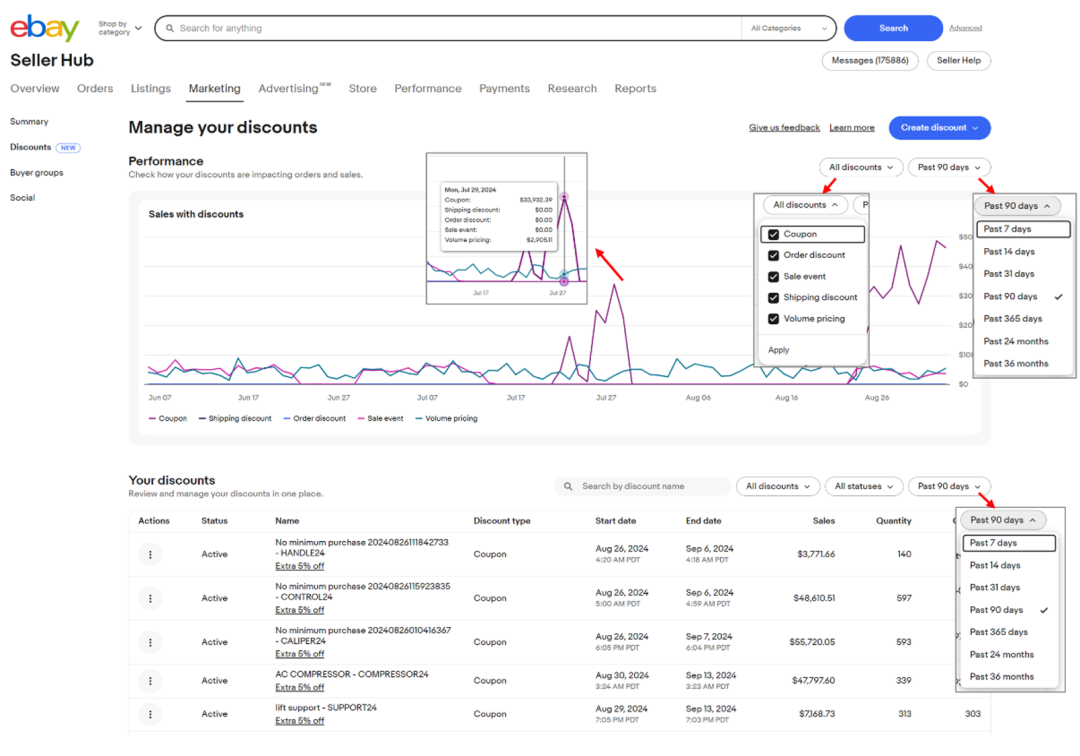
Task: Open actions menu for COMPRESSOR24 coupon row
Action: pos(150,681)
